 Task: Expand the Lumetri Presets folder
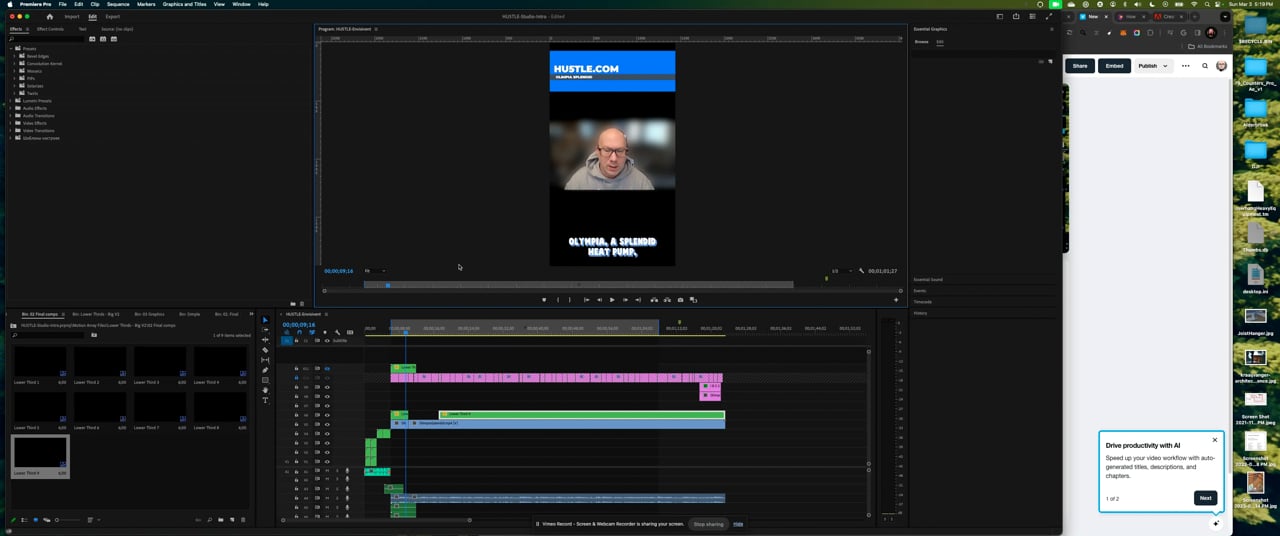[10, 101]
